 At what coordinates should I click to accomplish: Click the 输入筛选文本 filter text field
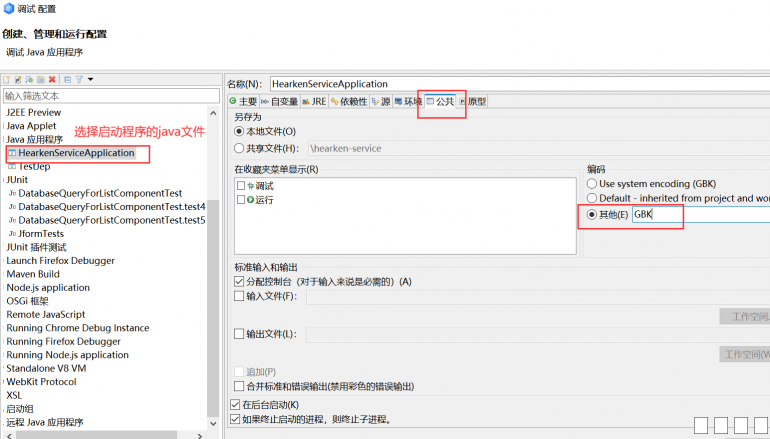tap(110, 96)
